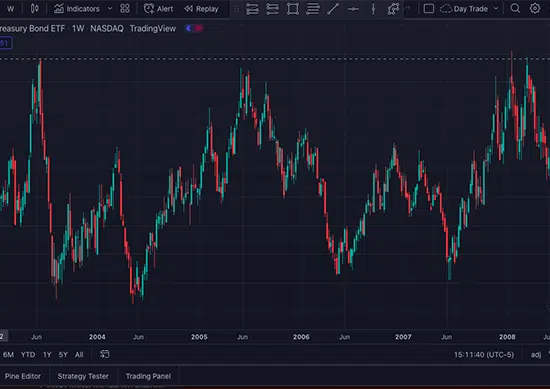Select the puzzle-shaped tool after the vertical line
The width and height of the screenshot is (550, 389).
(x=393, y=9)
